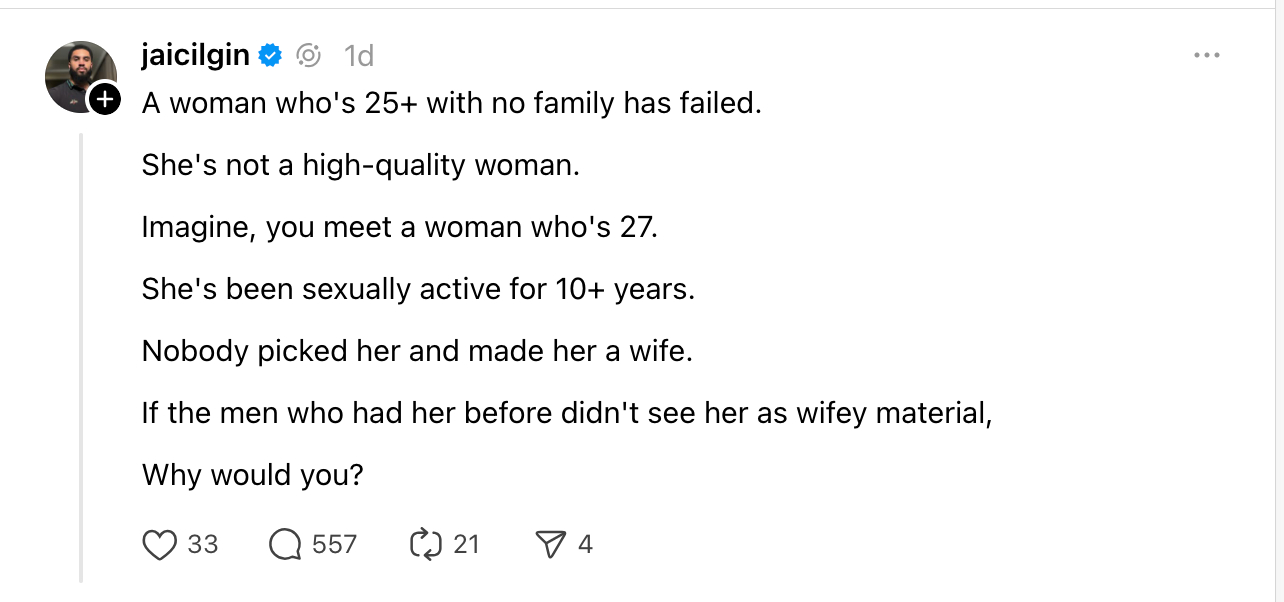The image size is (1284, 602).
Task: Follow jaicilgin with the plus badge
Action: click(x=104, y=99)
